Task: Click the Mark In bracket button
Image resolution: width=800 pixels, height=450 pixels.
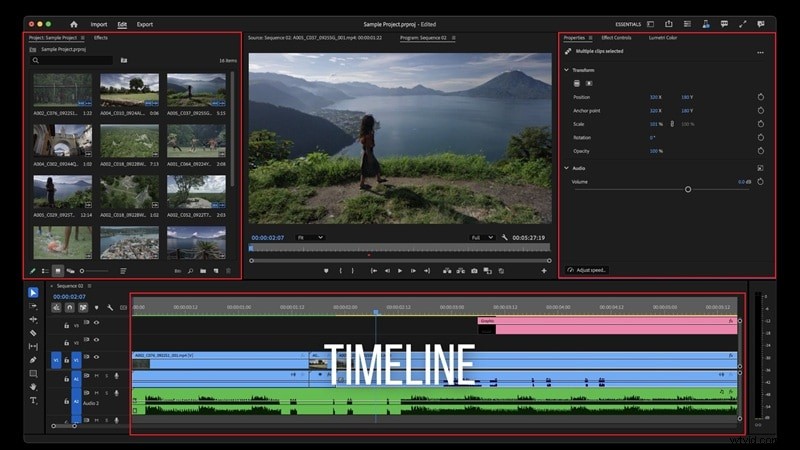Action: (341, 271)
